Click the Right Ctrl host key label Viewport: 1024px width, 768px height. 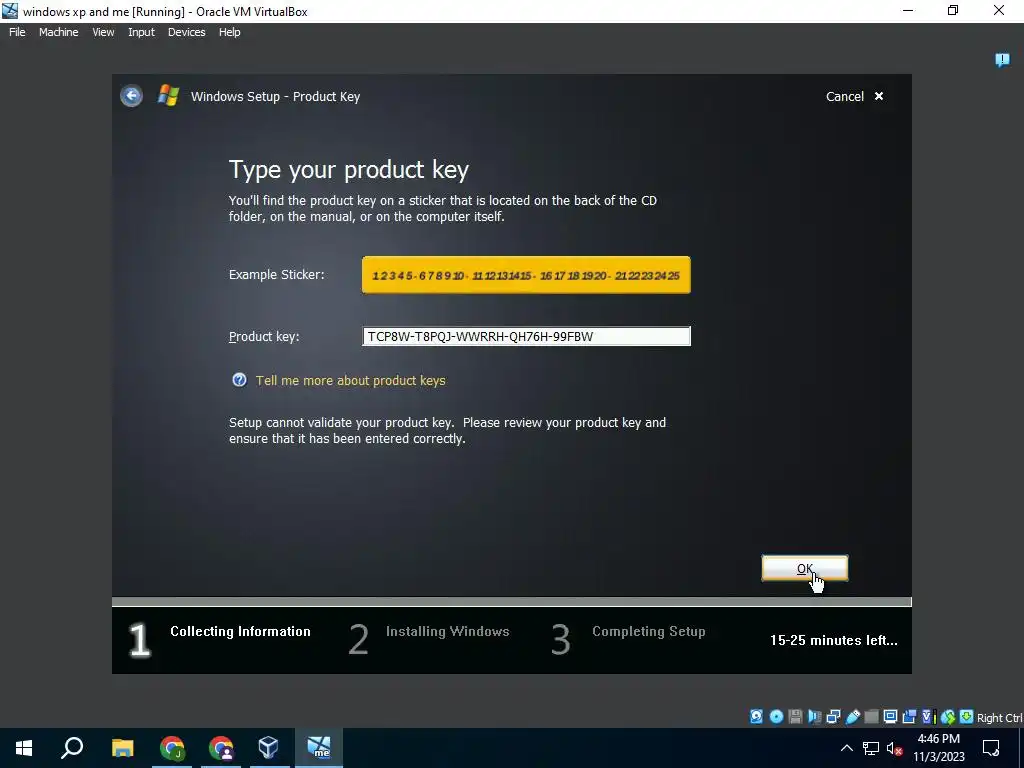point(1000,718)
